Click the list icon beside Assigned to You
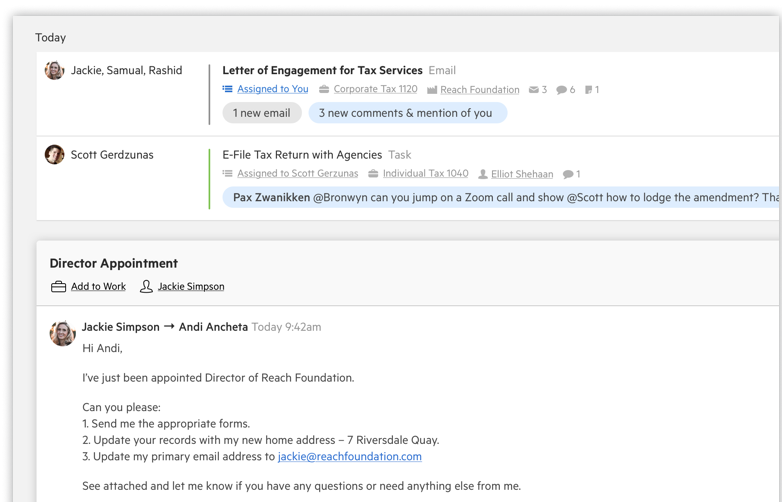This screenshot has height=502, width=782. [x=228, y=89]
